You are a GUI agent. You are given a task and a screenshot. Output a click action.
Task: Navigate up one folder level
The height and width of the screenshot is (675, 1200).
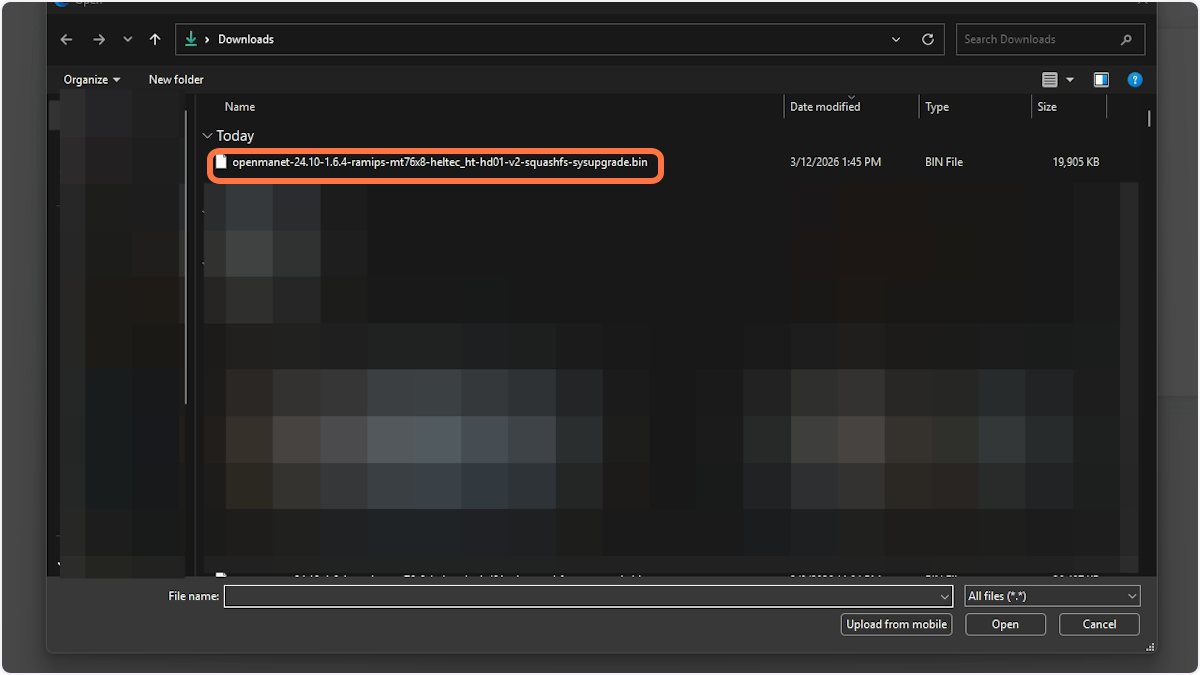tap(155, 39)
